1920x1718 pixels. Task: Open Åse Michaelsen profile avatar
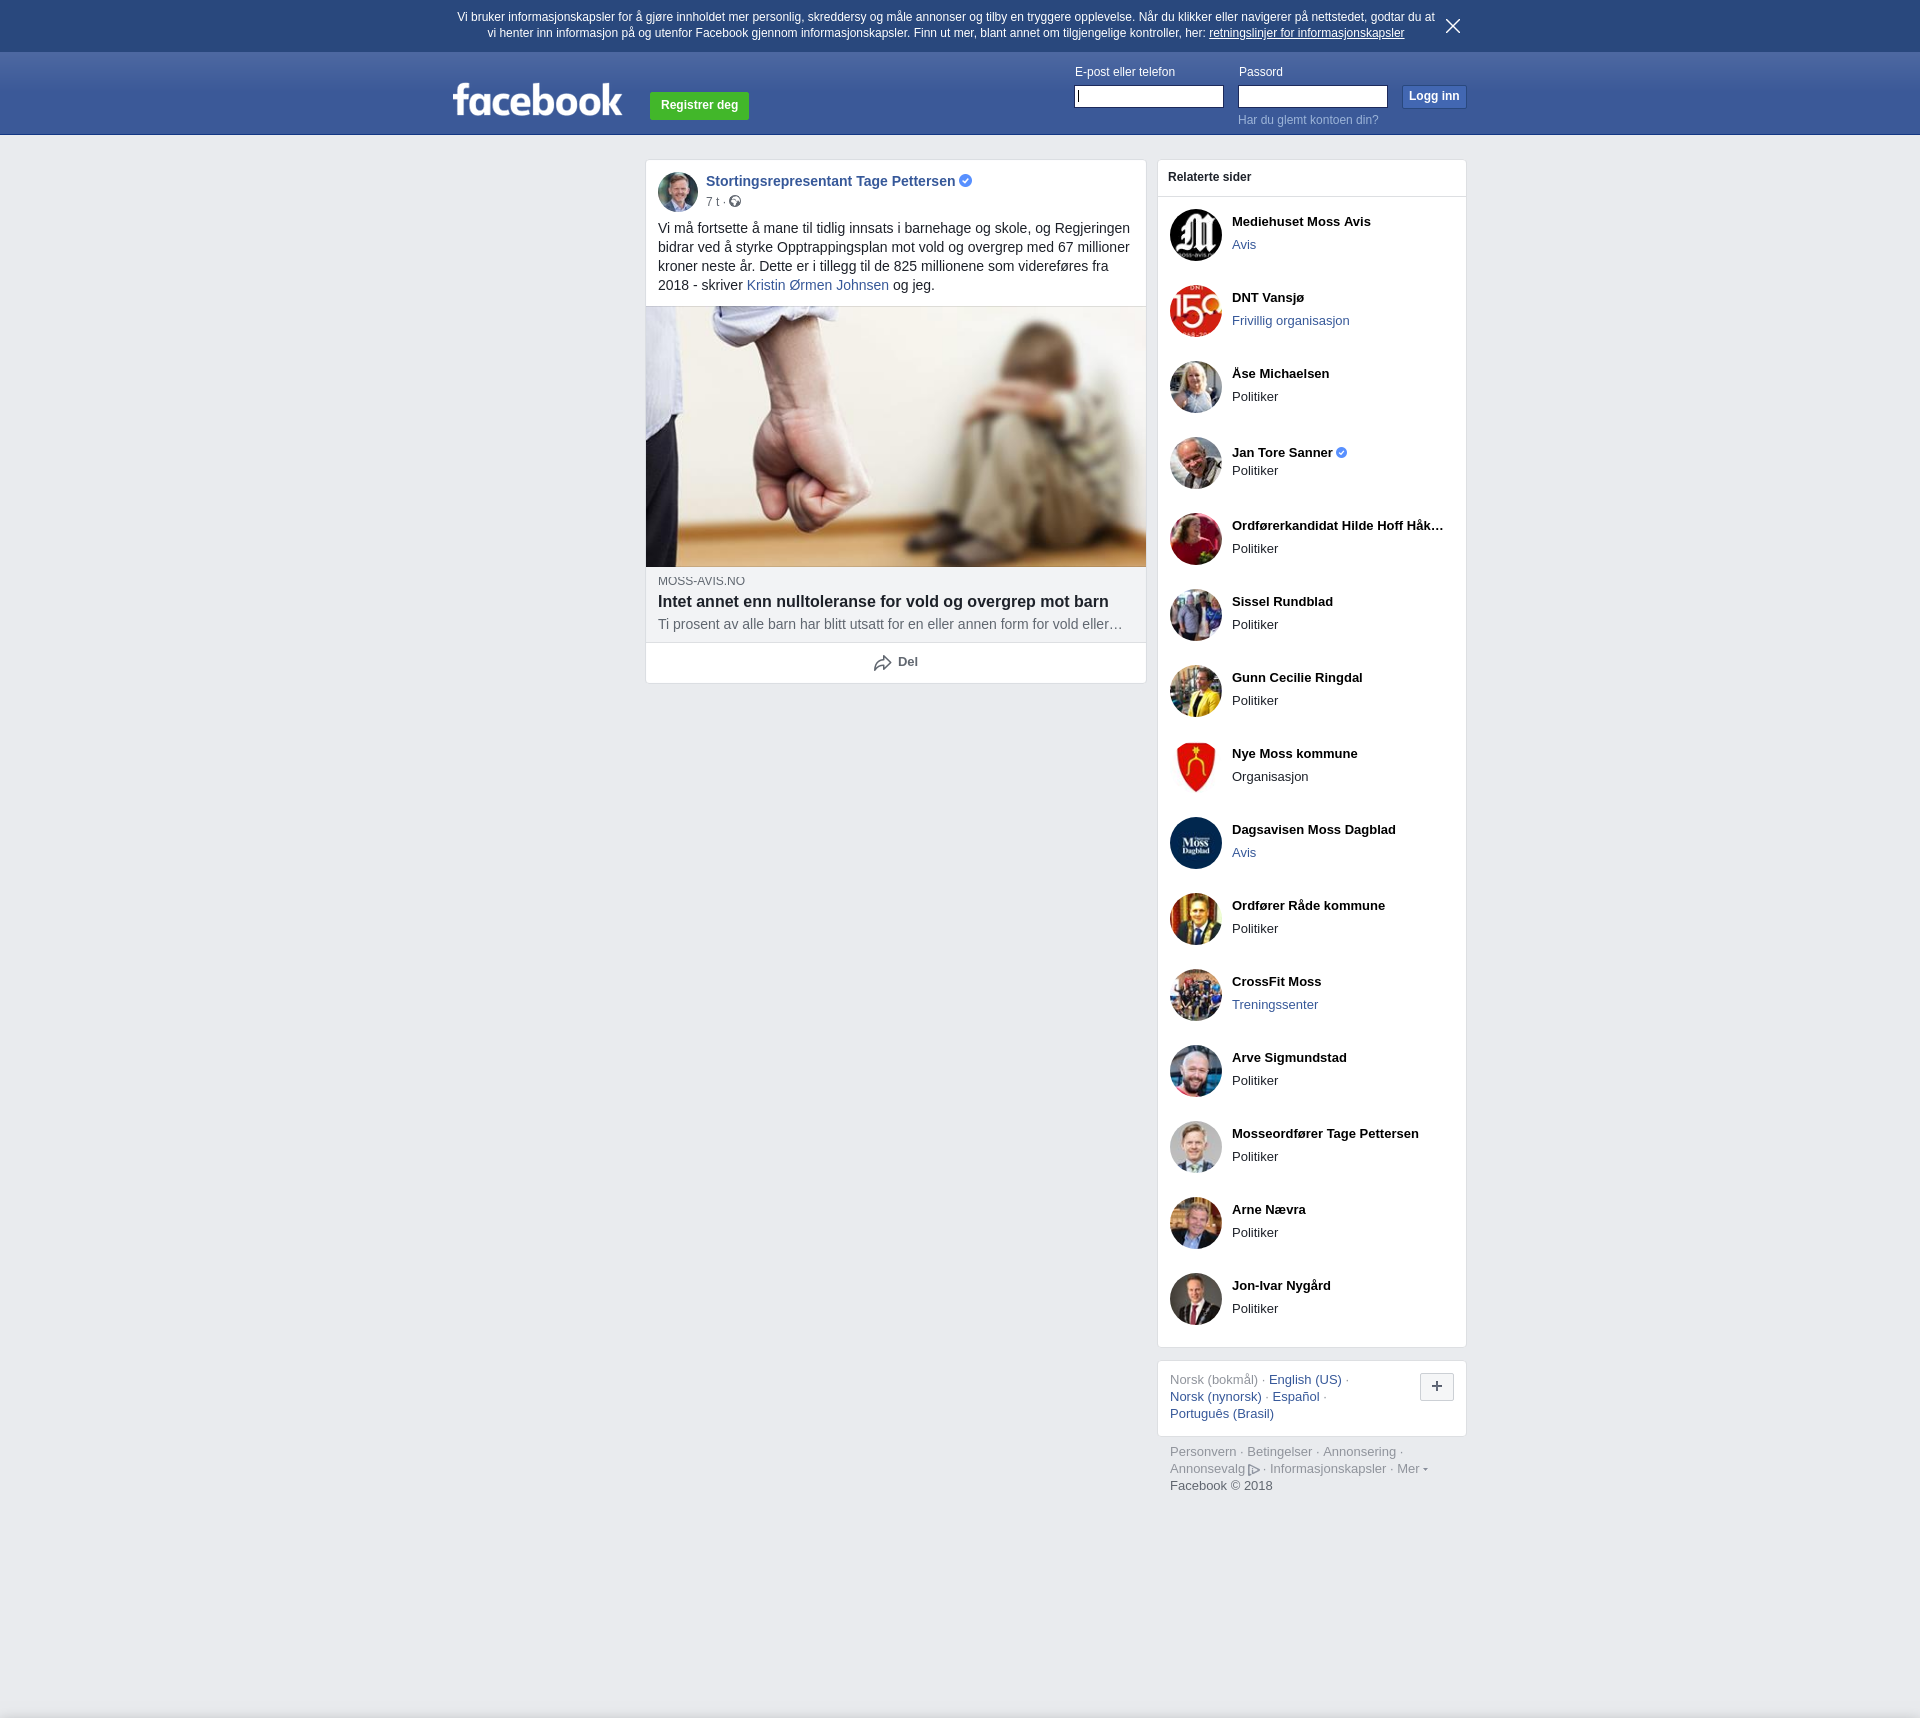(x=1196, y=387)
